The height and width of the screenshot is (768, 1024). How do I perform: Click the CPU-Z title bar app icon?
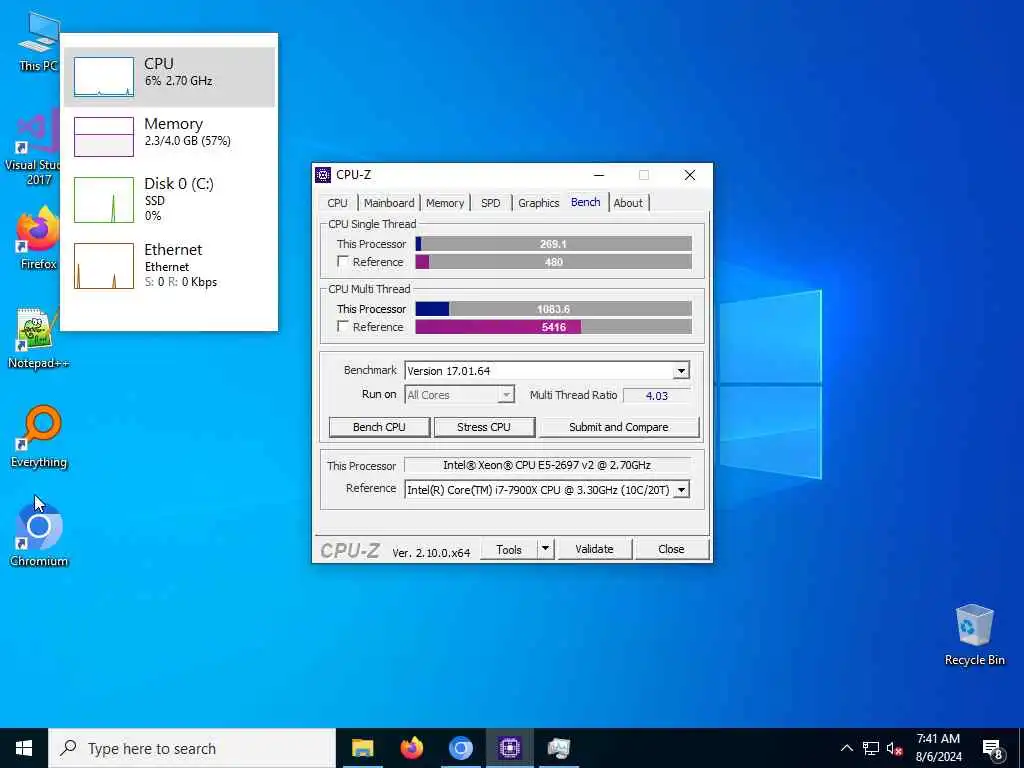coord(323,175)
